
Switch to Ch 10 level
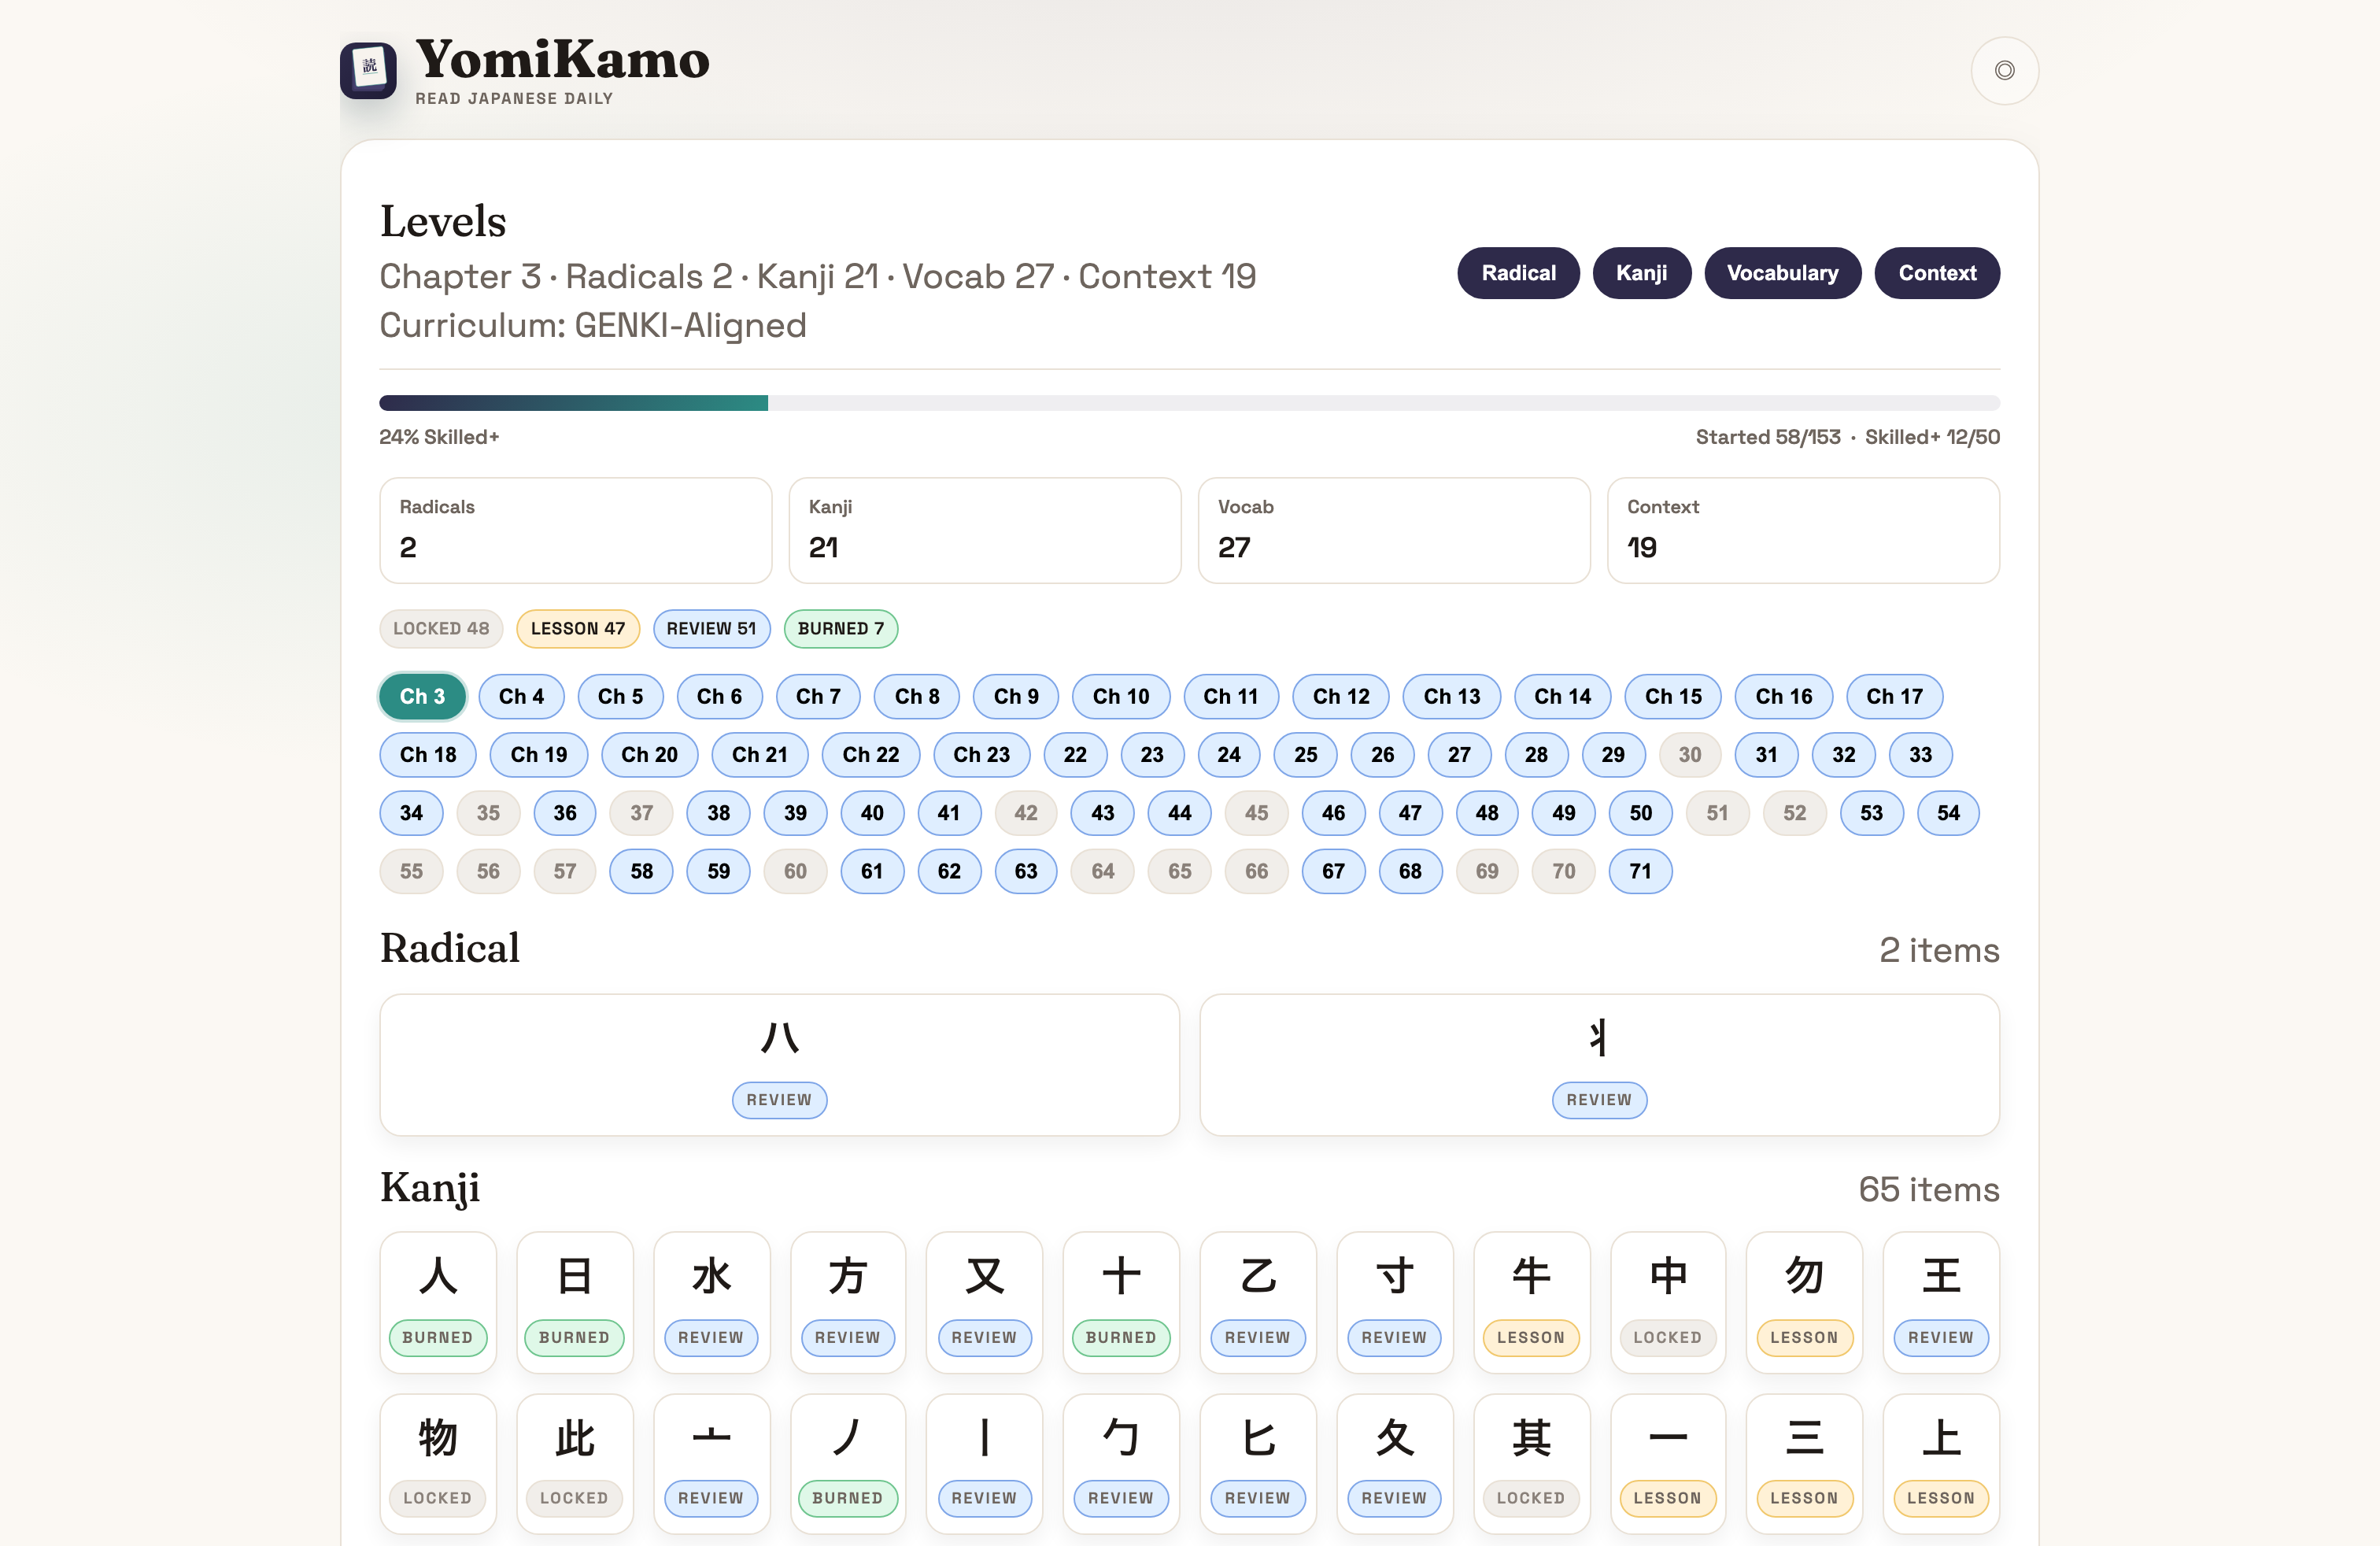(x=1121, y=696)
